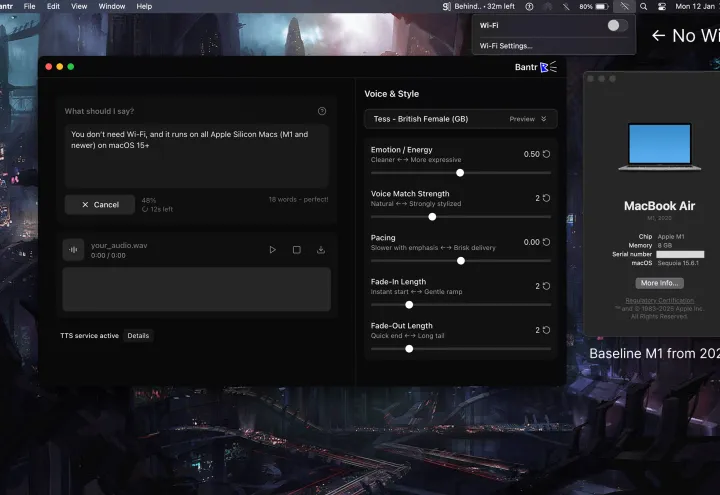
Task: Click the empty audio waveform area
Action: coord(197,289)
